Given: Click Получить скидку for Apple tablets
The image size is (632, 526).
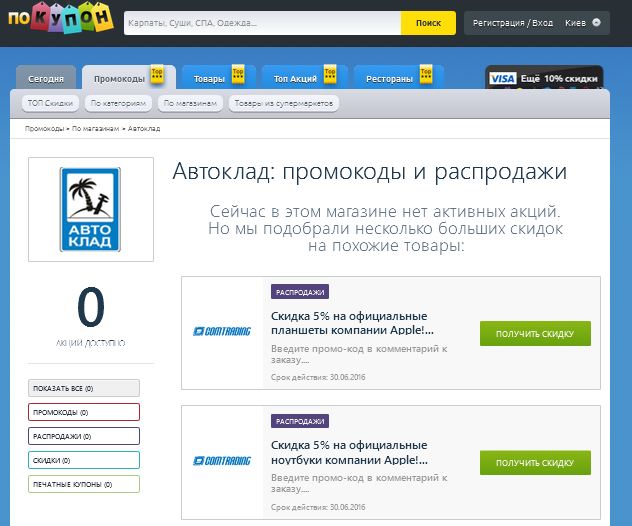Looking at the screenshot, I should pos(535,333).
